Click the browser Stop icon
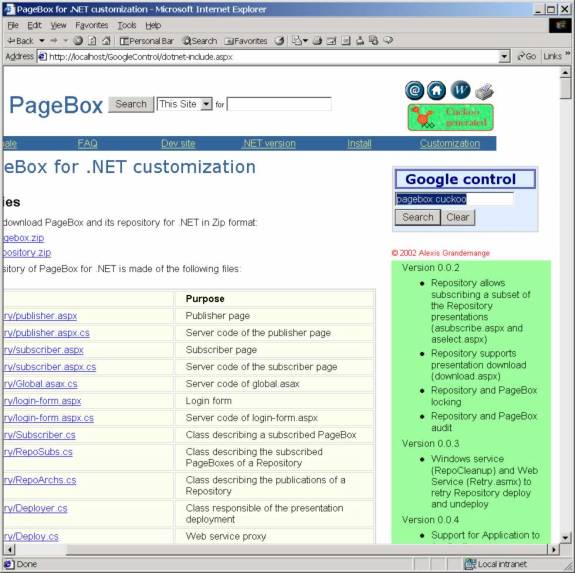575x573 pixels. click(78, 41)
